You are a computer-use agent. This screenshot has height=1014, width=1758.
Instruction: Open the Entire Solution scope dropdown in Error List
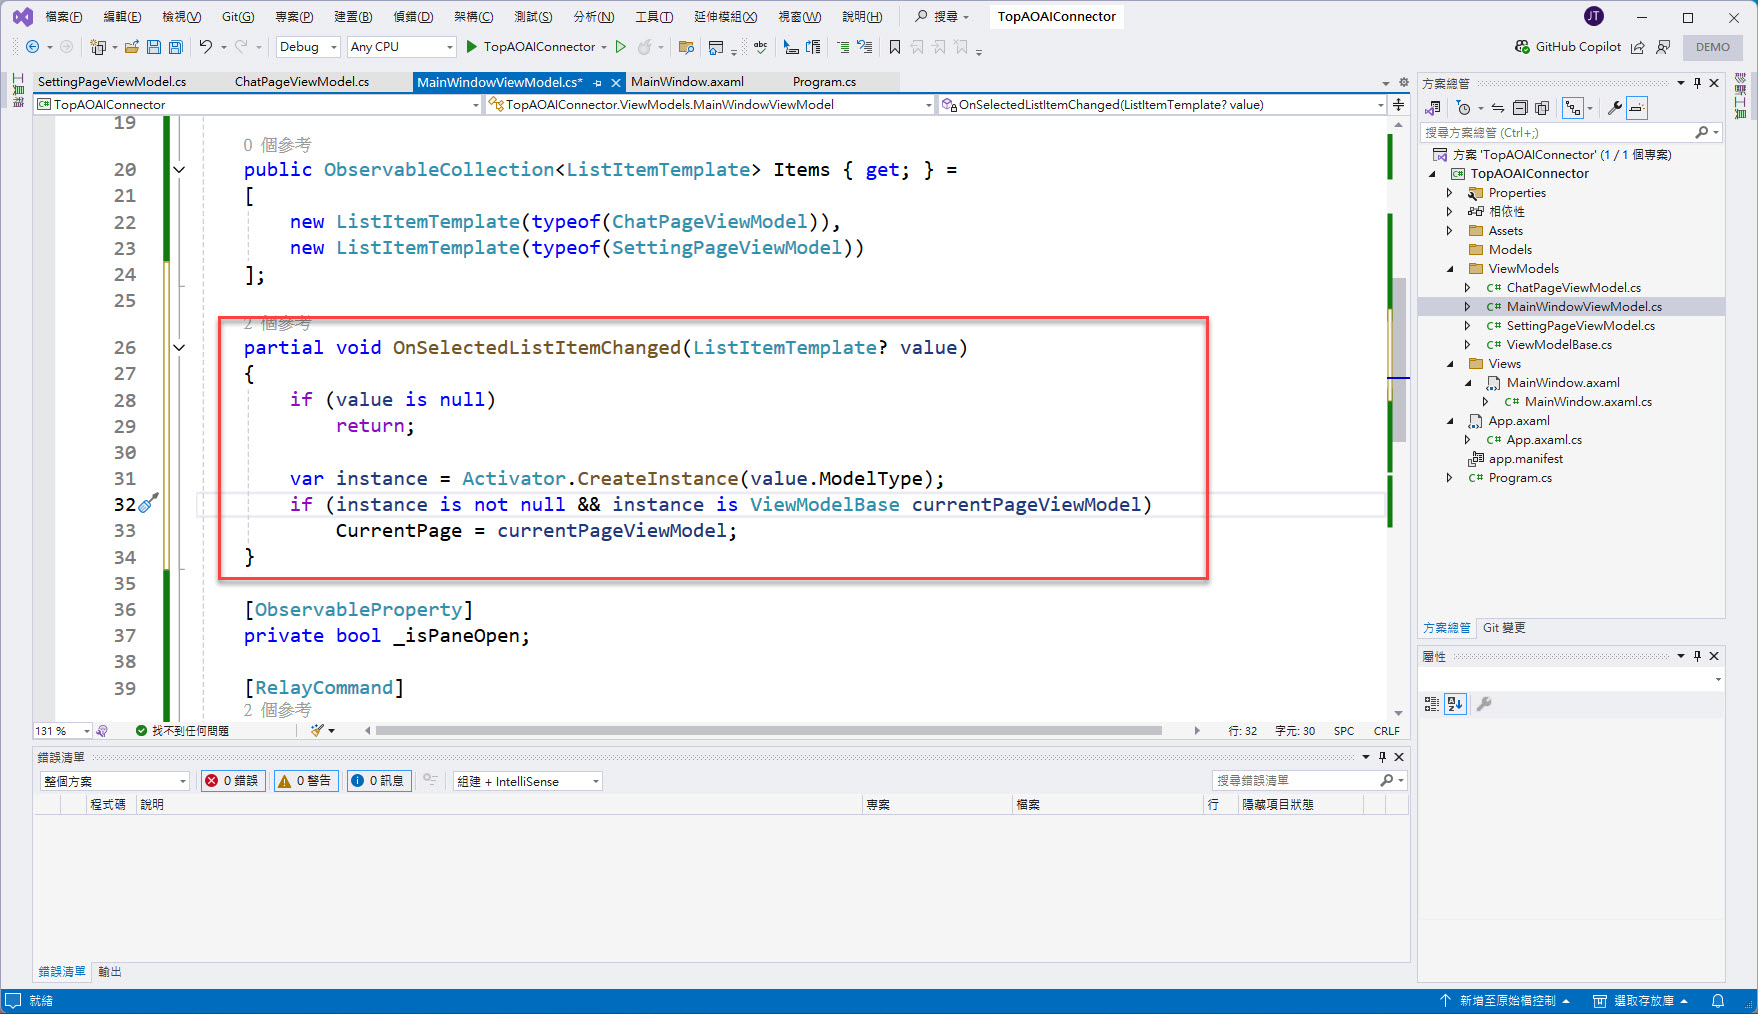[x=114, y=781]
